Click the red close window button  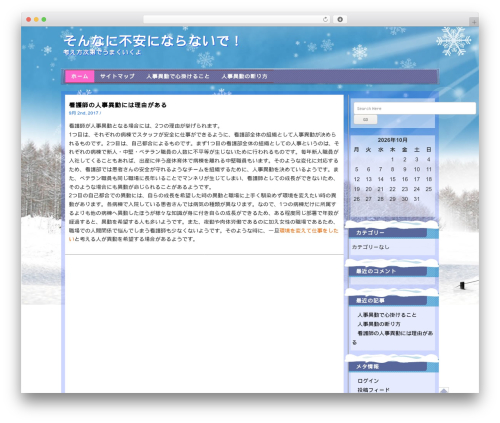(x=29, y=19)
